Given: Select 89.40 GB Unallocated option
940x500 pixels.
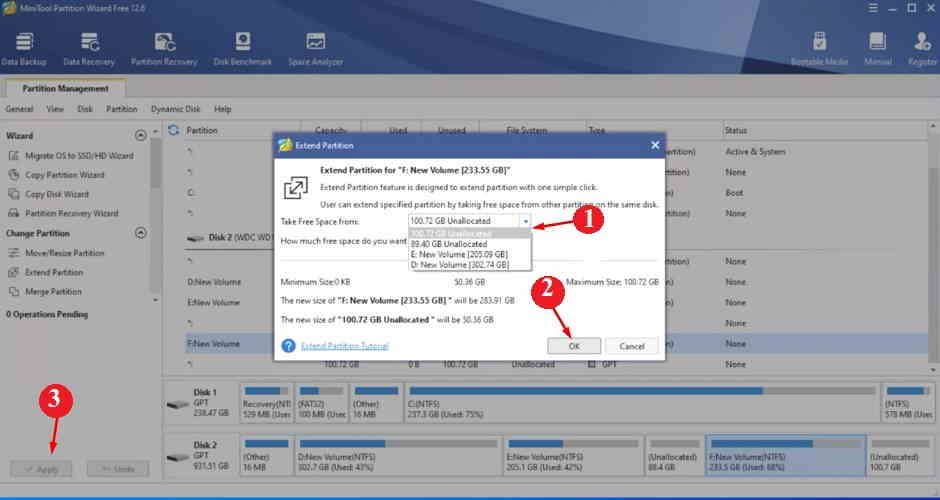Looking at the screenshot, I should coord(470,244).
